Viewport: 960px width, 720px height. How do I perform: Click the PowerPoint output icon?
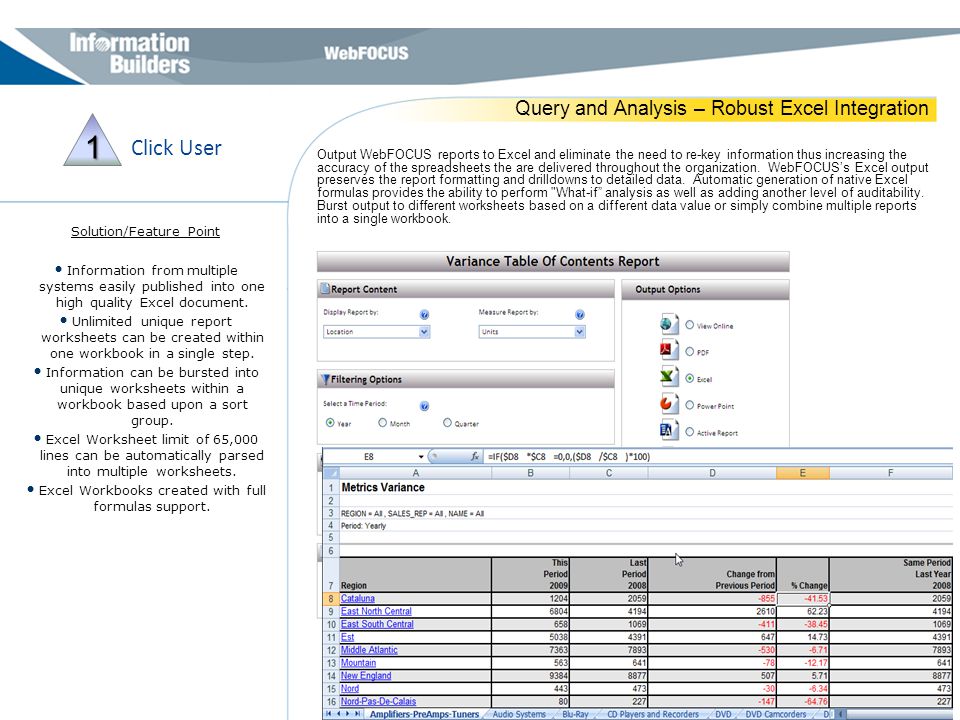tap(669, 405)
